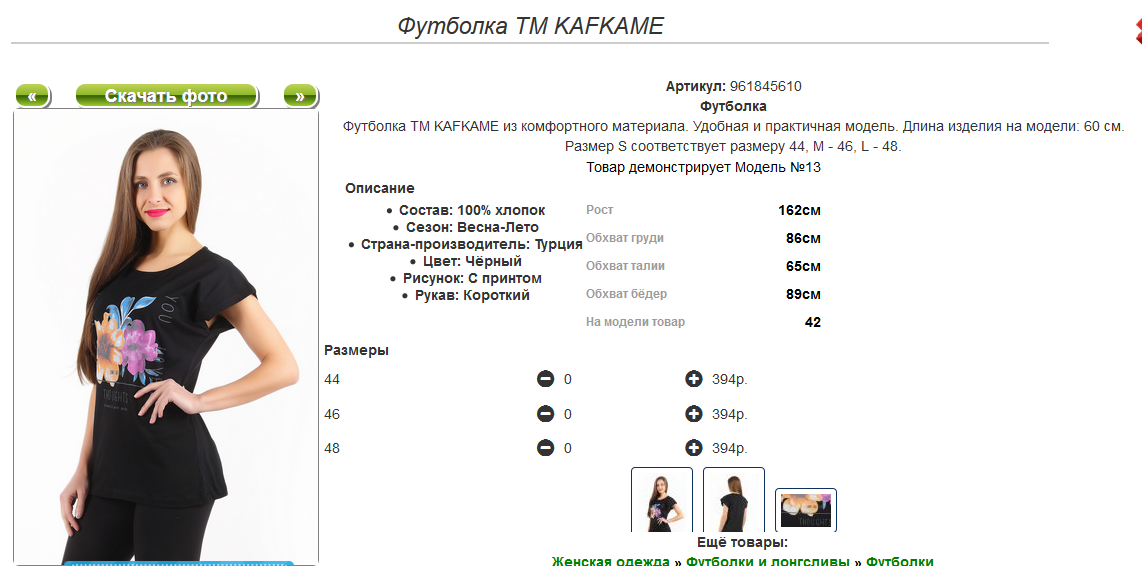
Task: Decrease quantity for size 44
Action: (x=545, y=380)
